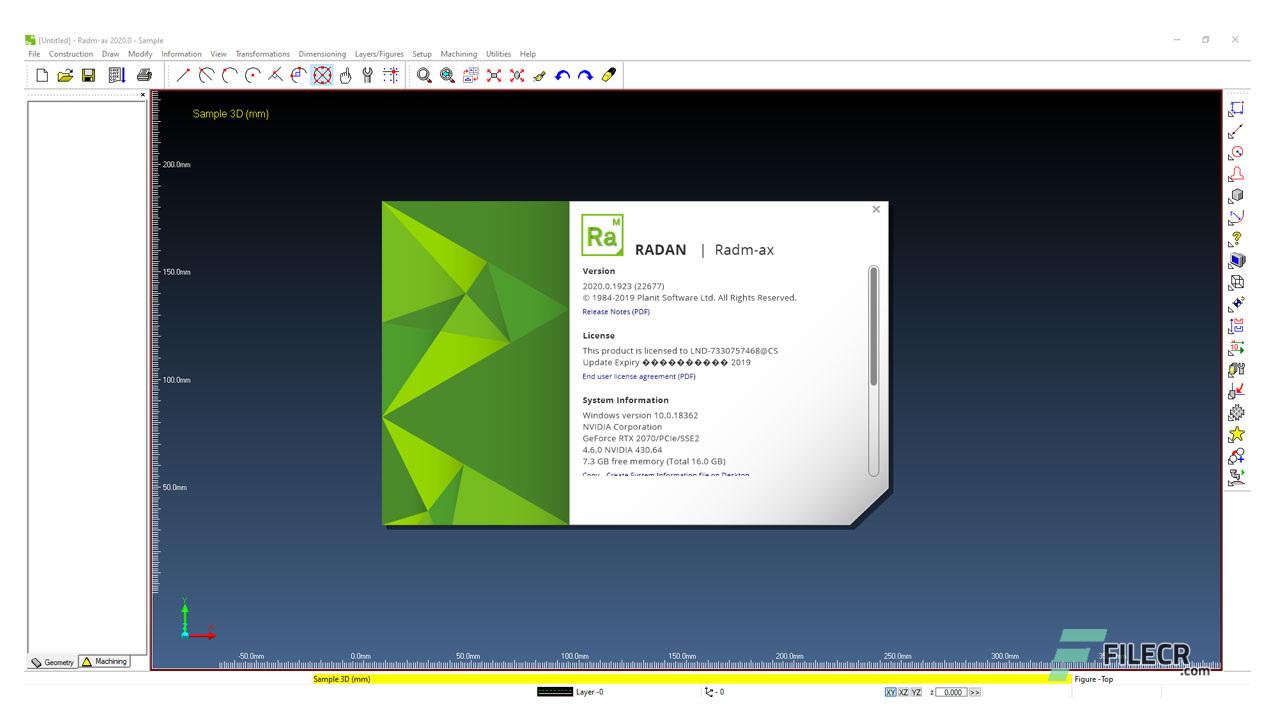Viewport: 1280px width, 720px height.
Task: Switch to the Machining tab at bottom
Action: [105, 662]
